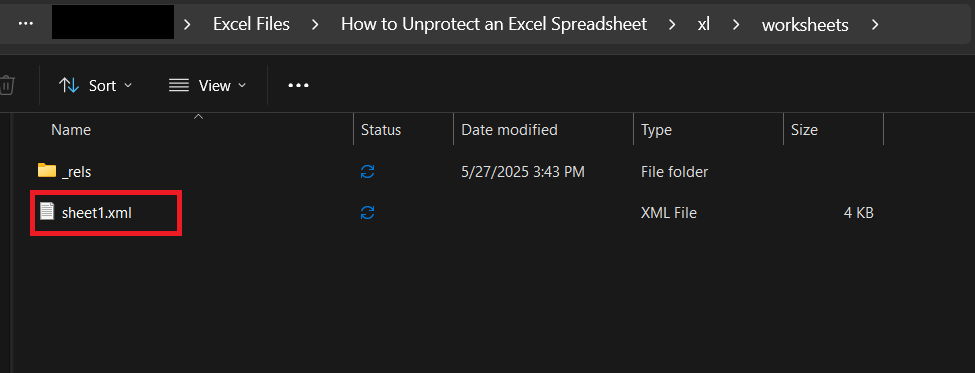The height and width of the screenshot is (373, 975).
Task: Click the sync status icon for sheet1.xml
Action: 367,213
